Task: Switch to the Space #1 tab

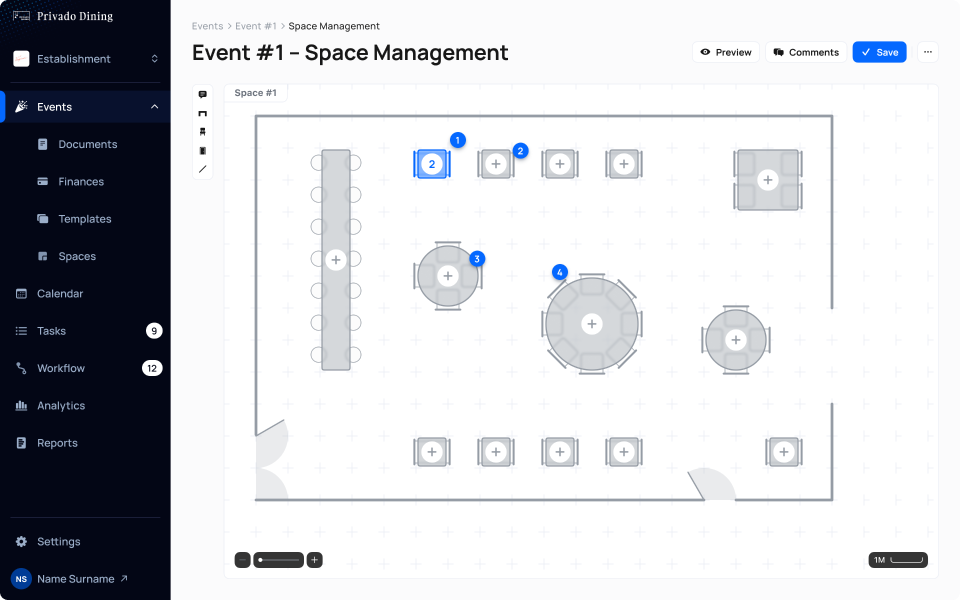Action: coord(255,92)
